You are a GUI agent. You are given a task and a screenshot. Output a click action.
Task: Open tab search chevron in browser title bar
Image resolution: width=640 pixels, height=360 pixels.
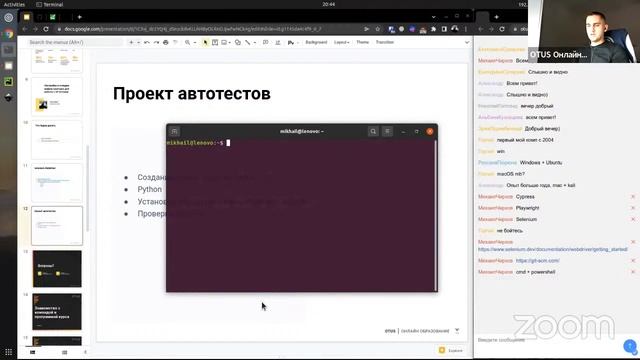point(433,17)
